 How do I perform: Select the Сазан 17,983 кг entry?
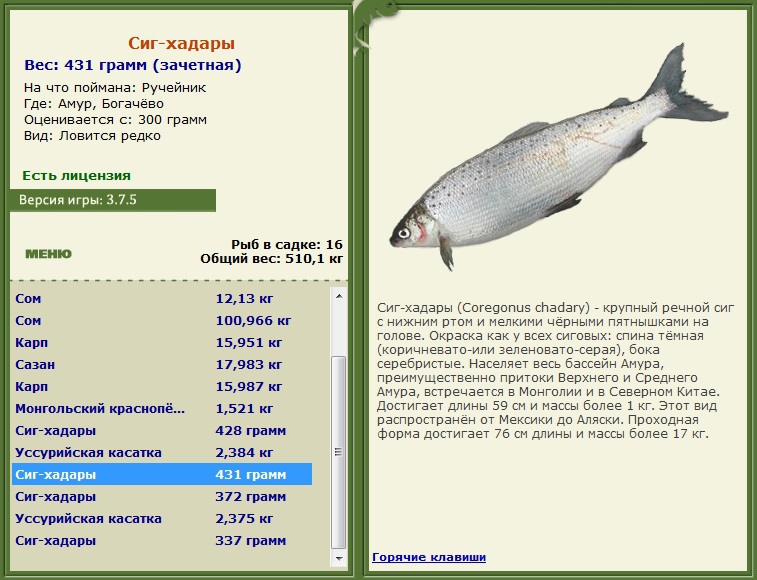click(x=162, y=365)
